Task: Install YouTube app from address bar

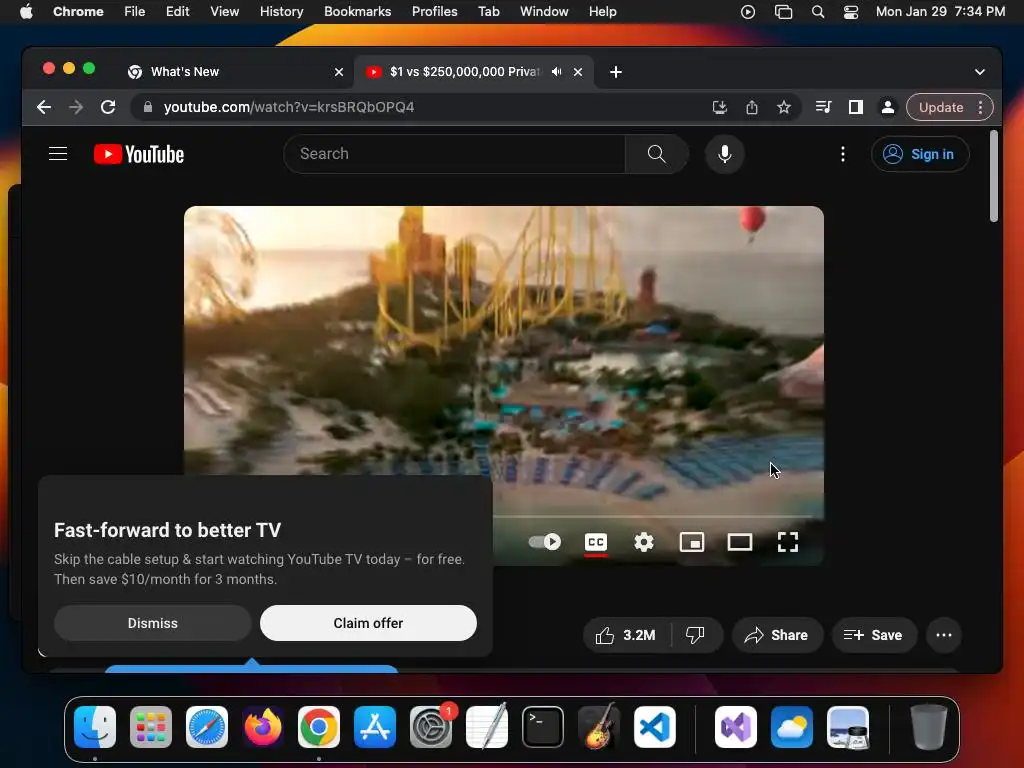Action: (x=720, y=107)
